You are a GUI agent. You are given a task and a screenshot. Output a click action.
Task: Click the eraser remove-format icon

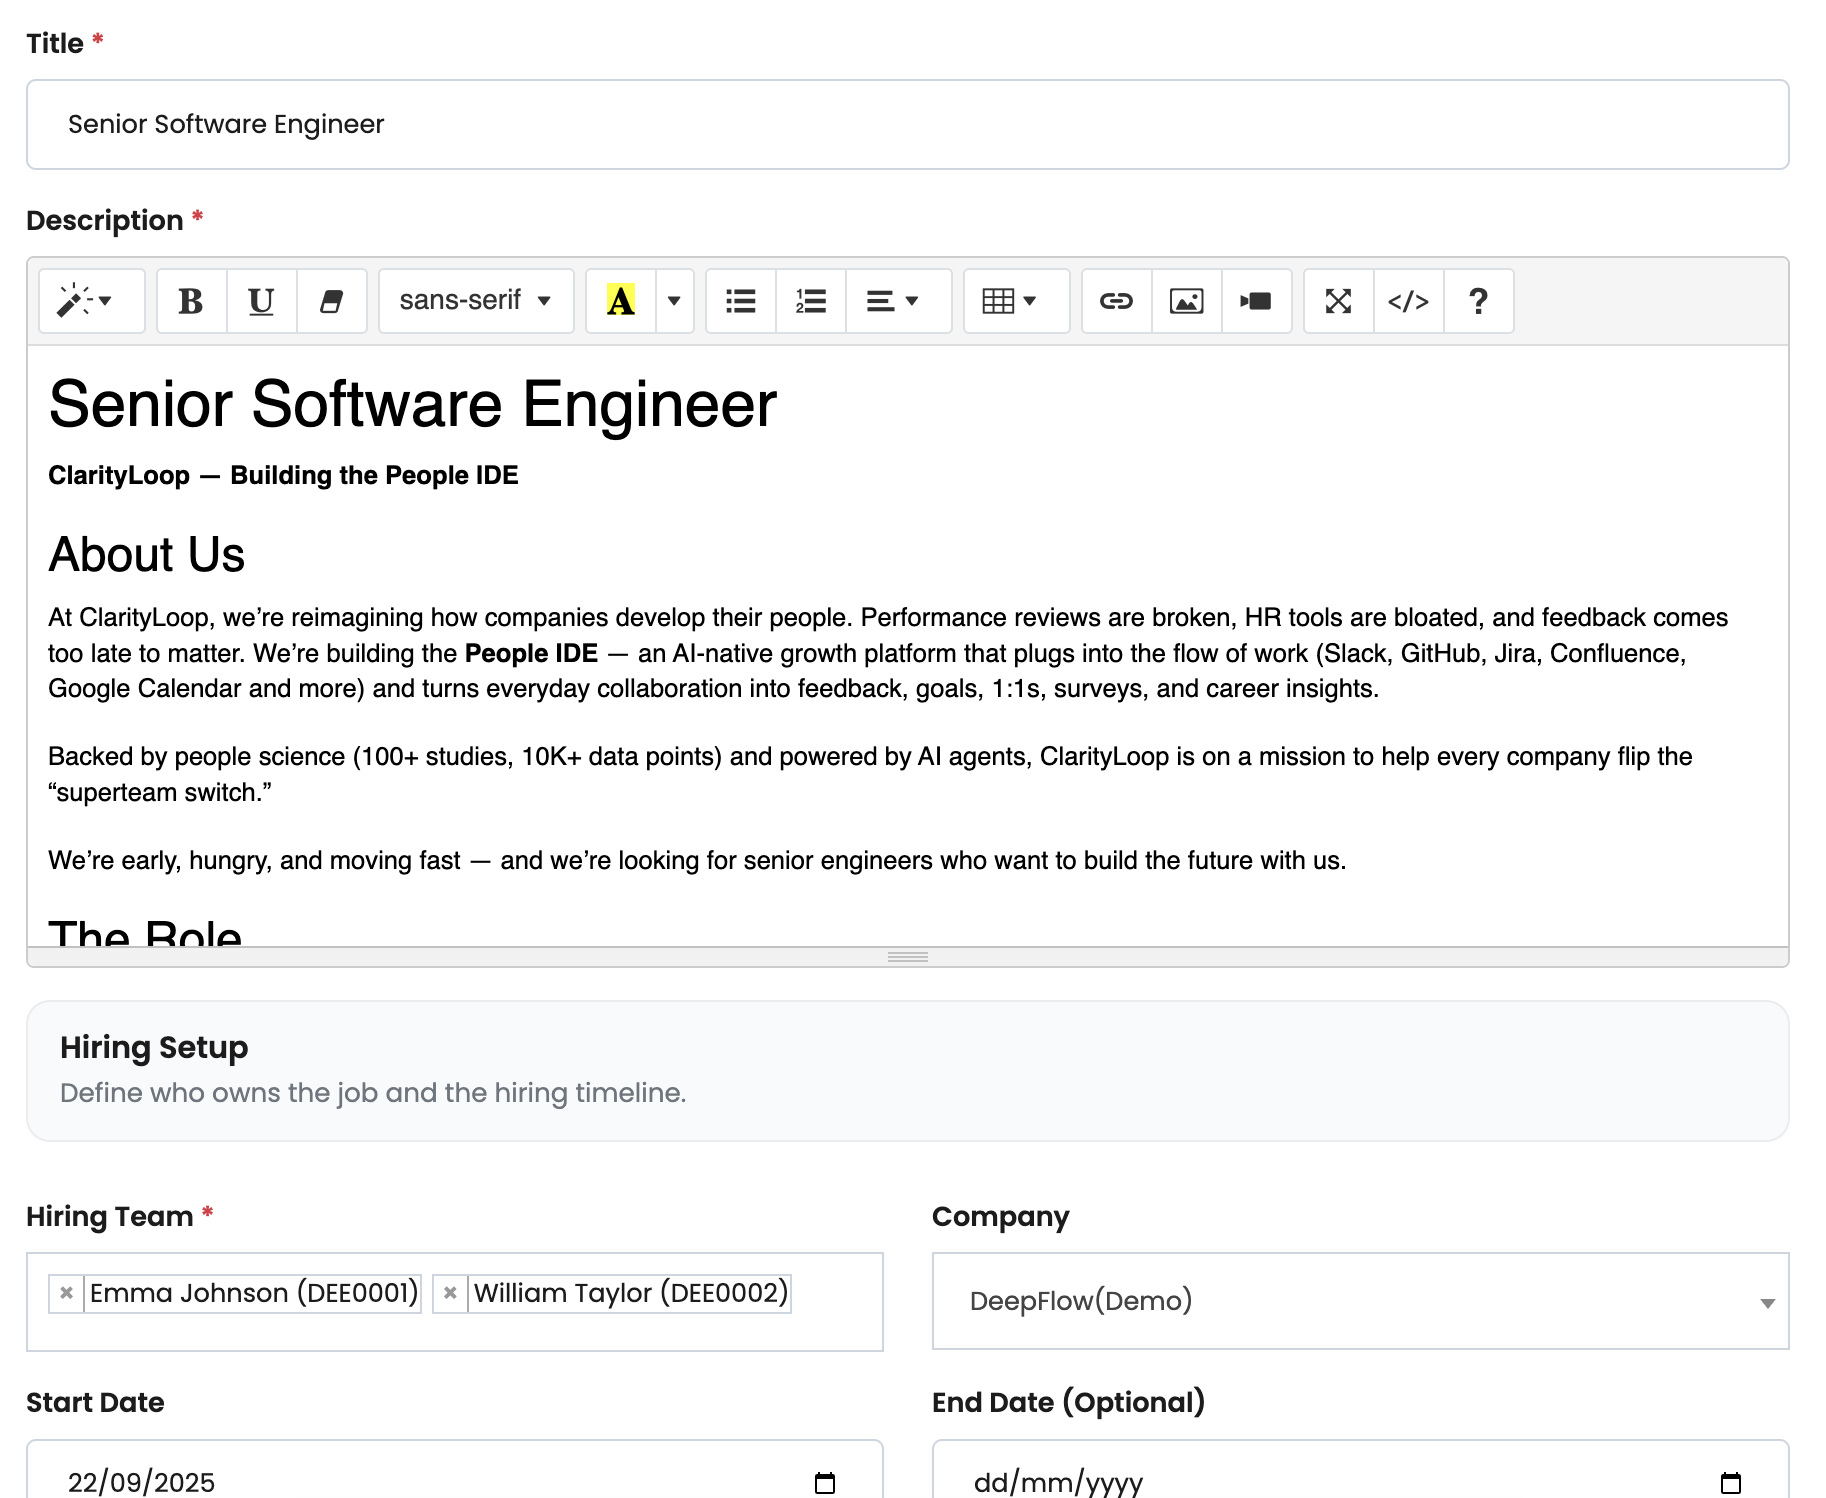[x=331, y=301]
